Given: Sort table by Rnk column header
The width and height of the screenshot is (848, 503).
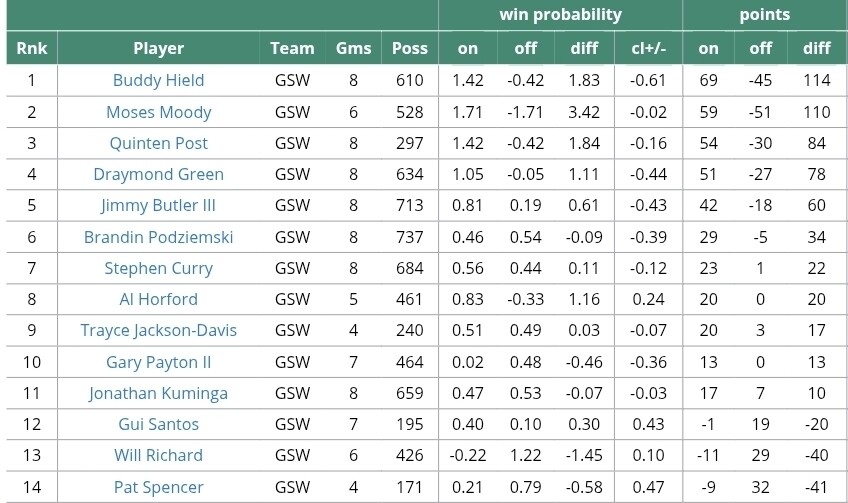Looking at the screenshot, I should (31, 48).
